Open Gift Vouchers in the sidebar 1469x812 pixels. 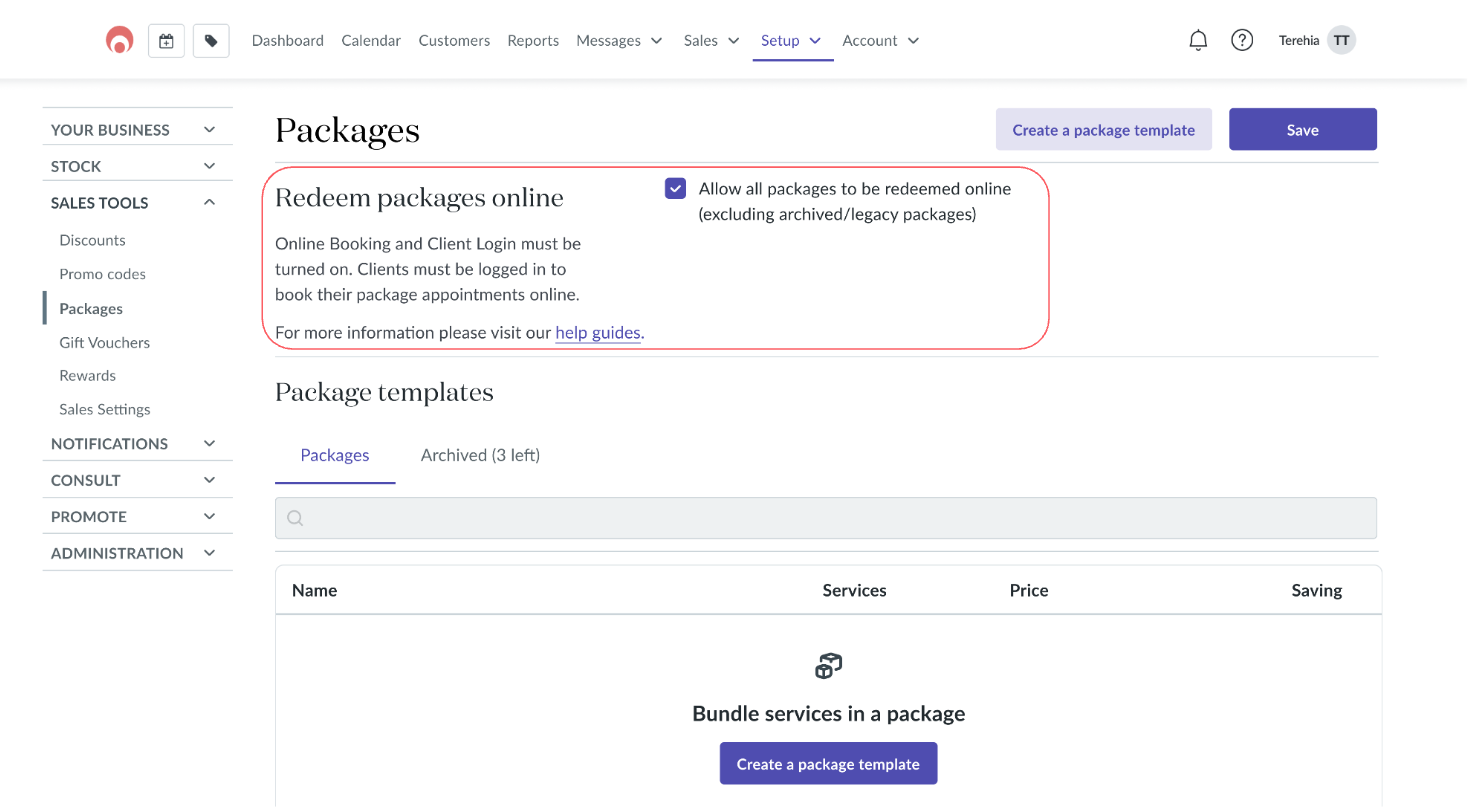tap(104, 342)
